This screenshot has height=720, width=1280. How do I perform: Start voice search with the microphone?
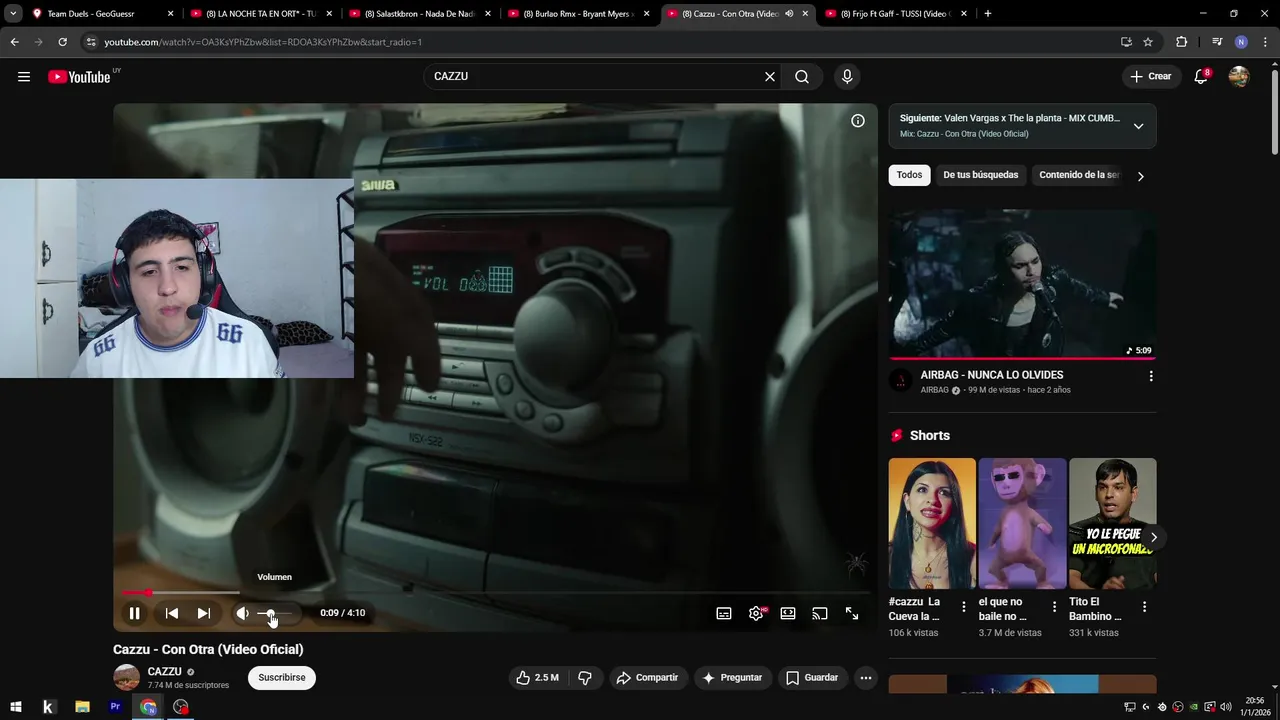(x=847, y=77)
